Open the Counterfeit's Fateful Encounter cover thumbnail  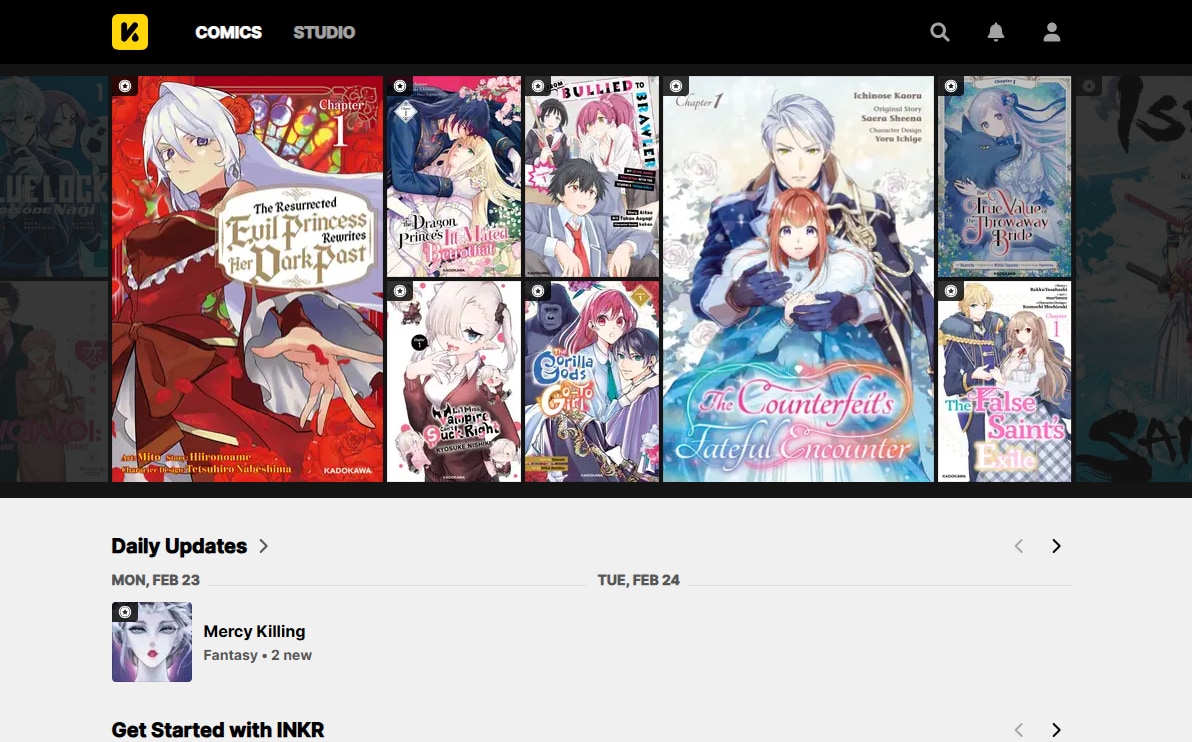click(x=798, y=277)
